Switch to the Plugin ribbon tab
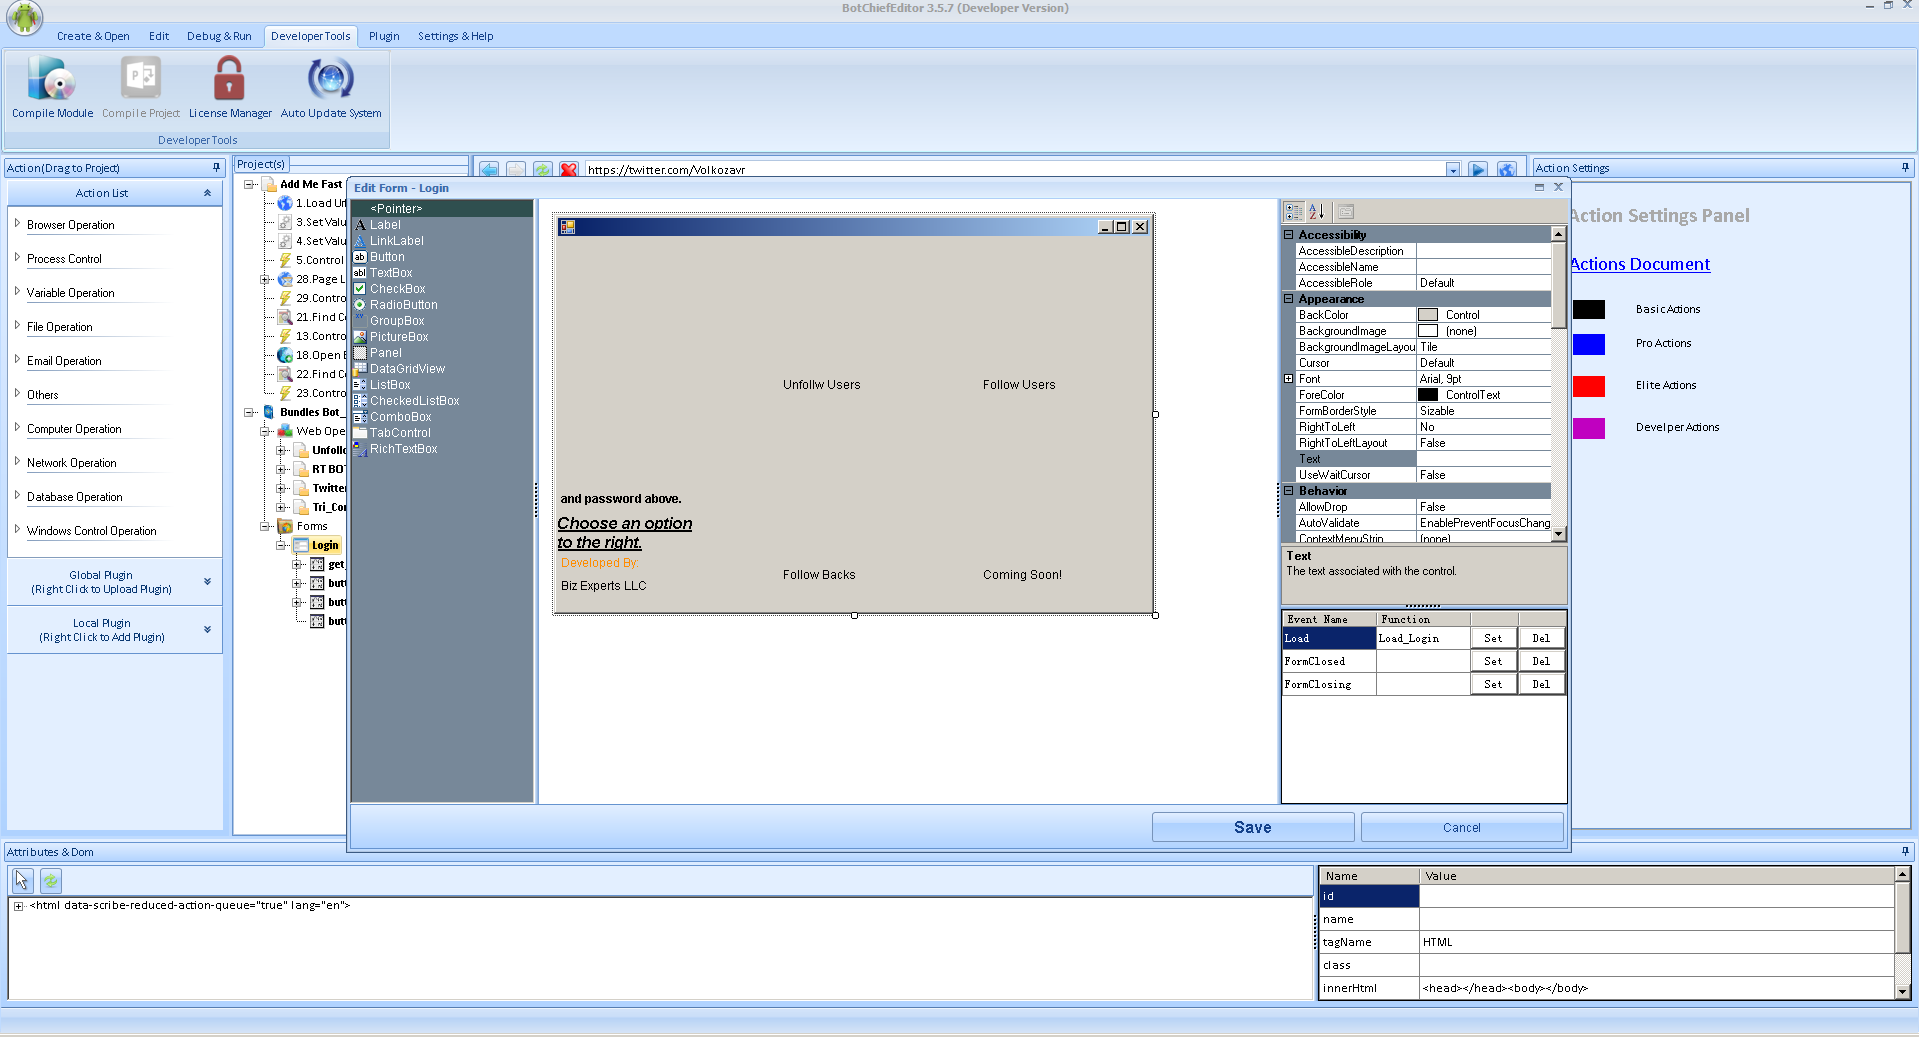This screenshot has height=1037, width=1921. [x=384, y=36]
